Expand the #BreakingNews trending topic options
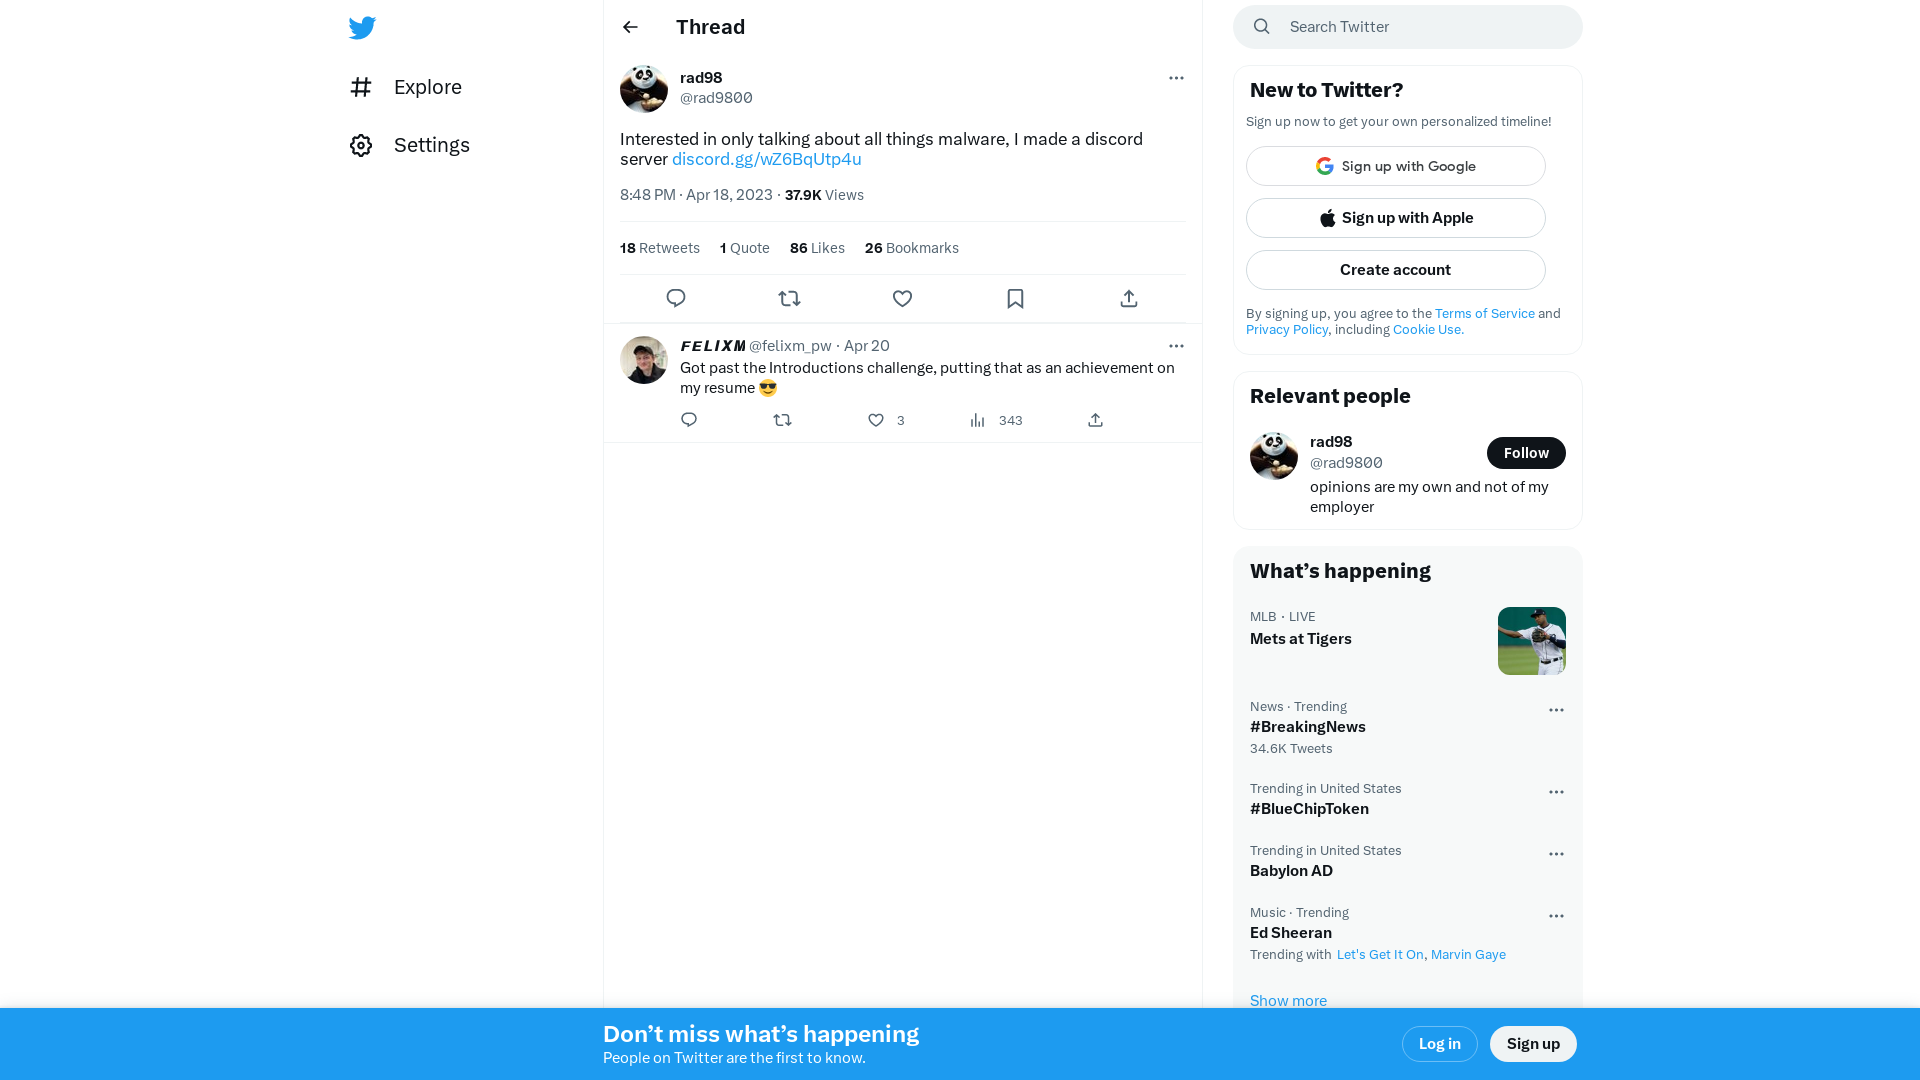Viewport: 1920px width, 1080px height. (x=1556, y=708)
